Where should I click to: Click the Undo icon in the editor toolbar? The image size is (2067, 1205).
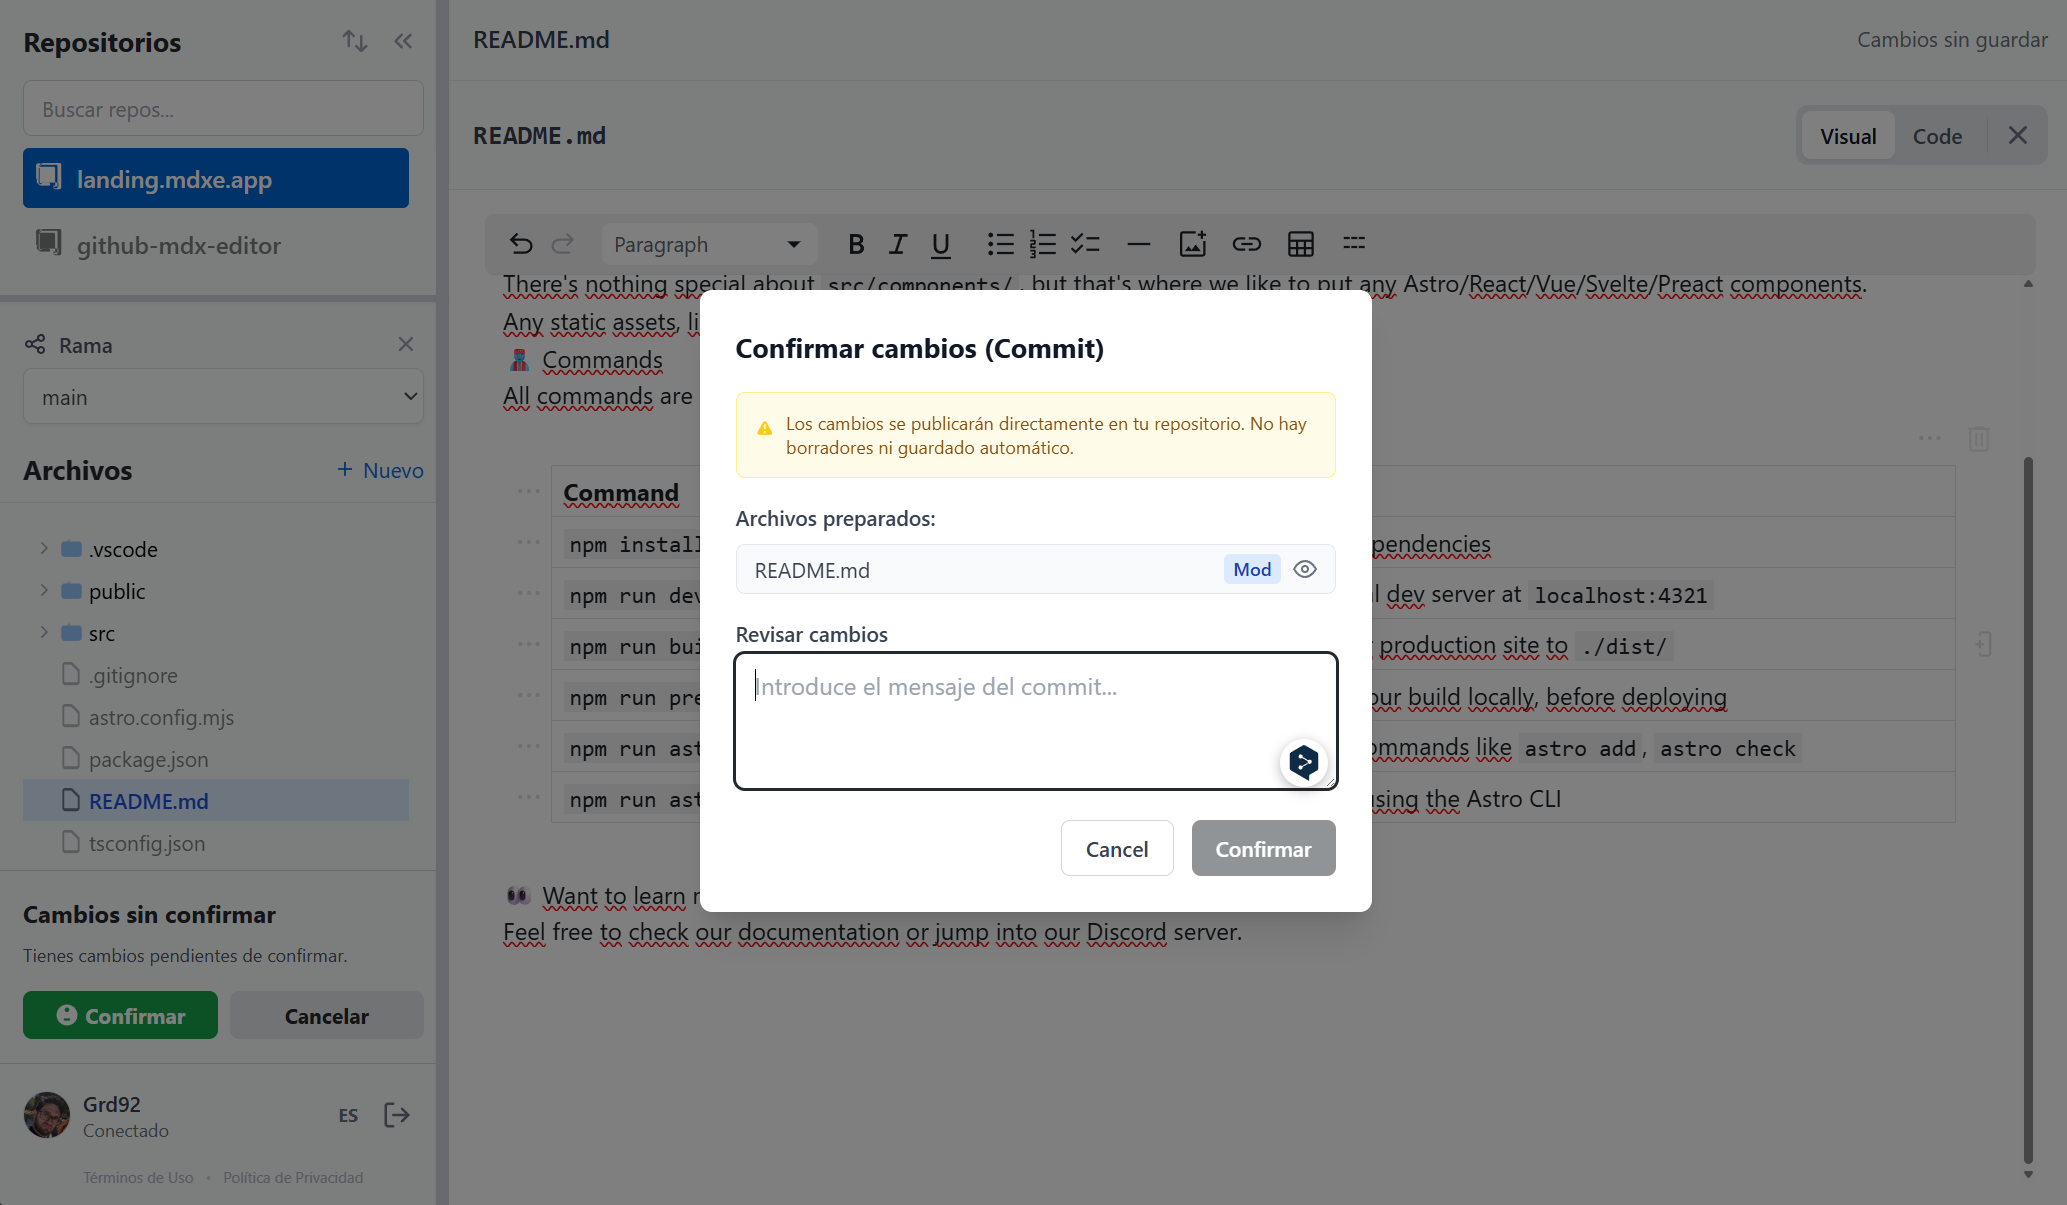[520, 243]
